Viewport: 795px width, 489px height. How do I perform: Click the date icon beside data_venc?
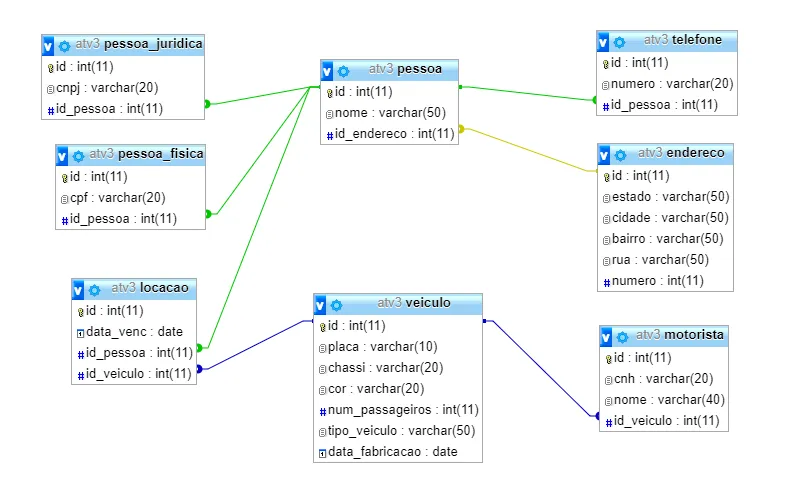[81, 332]
